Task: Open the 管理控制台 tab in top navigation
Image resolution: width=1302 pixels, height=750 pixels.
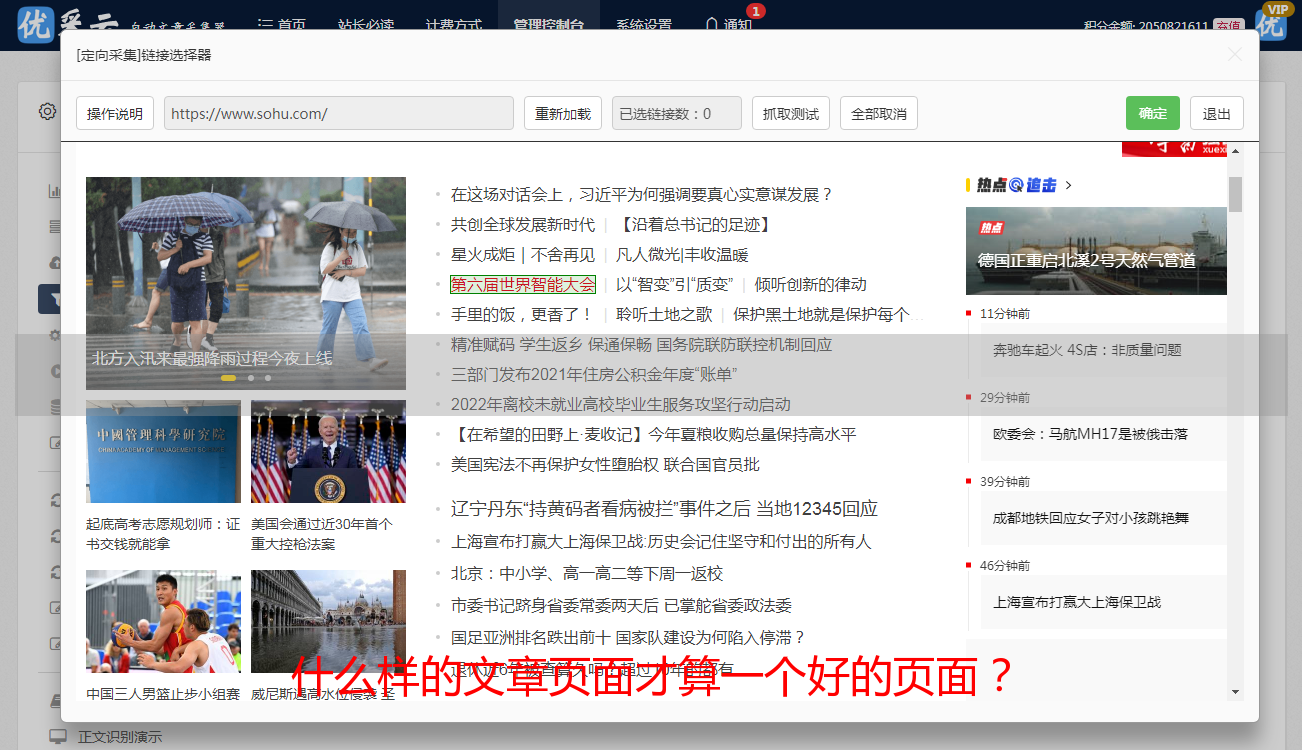Action: tap(548, 25)
